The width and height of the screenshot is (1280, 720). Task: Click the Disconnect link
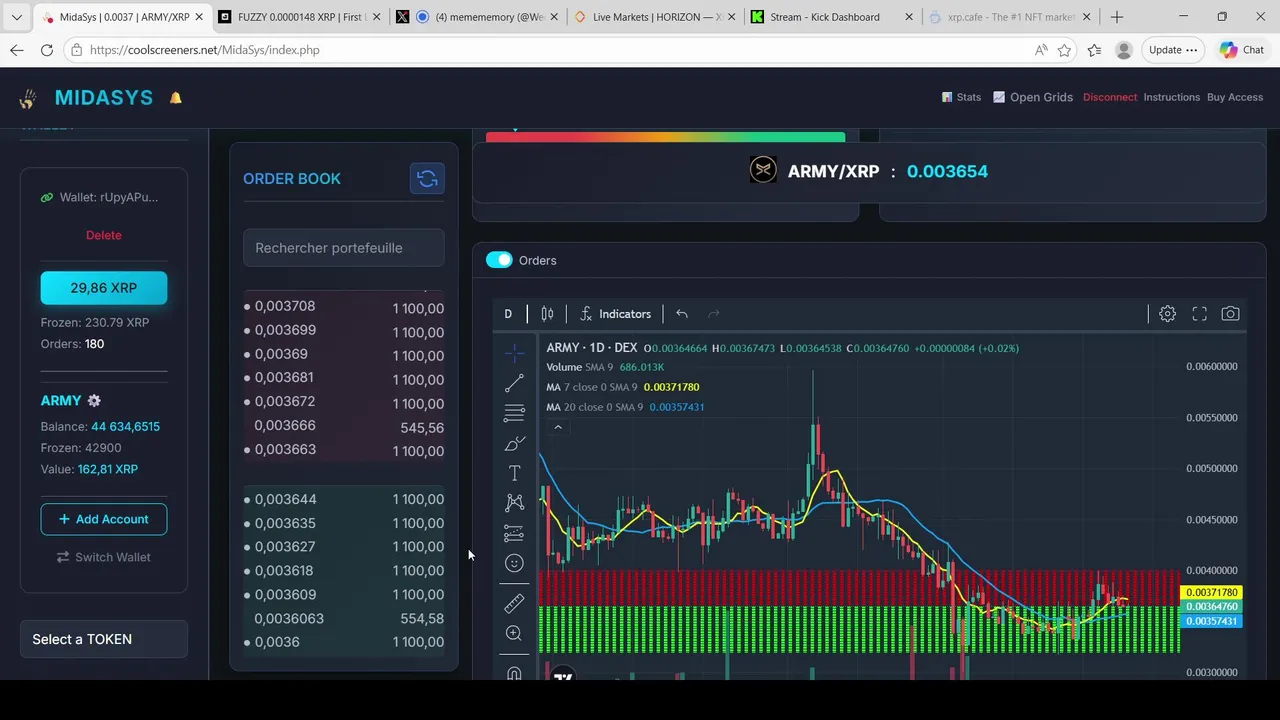(x=1110, y=97)
